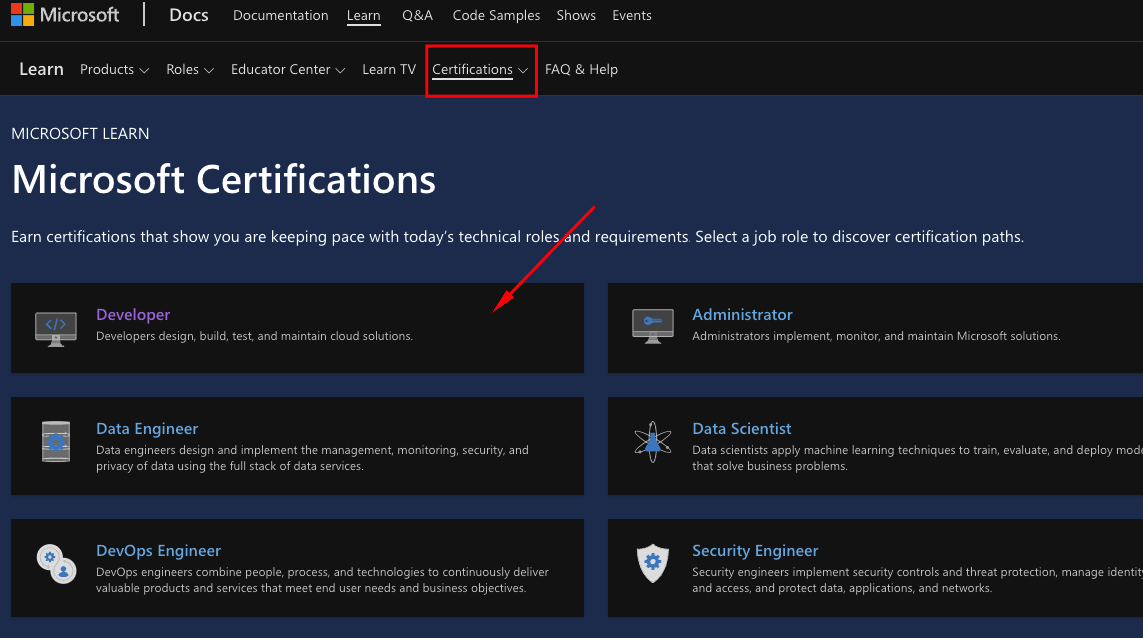This screenshot has height=638, width=1143.
Task: Open the Developer certification link
Action: [x=133, y=314]
